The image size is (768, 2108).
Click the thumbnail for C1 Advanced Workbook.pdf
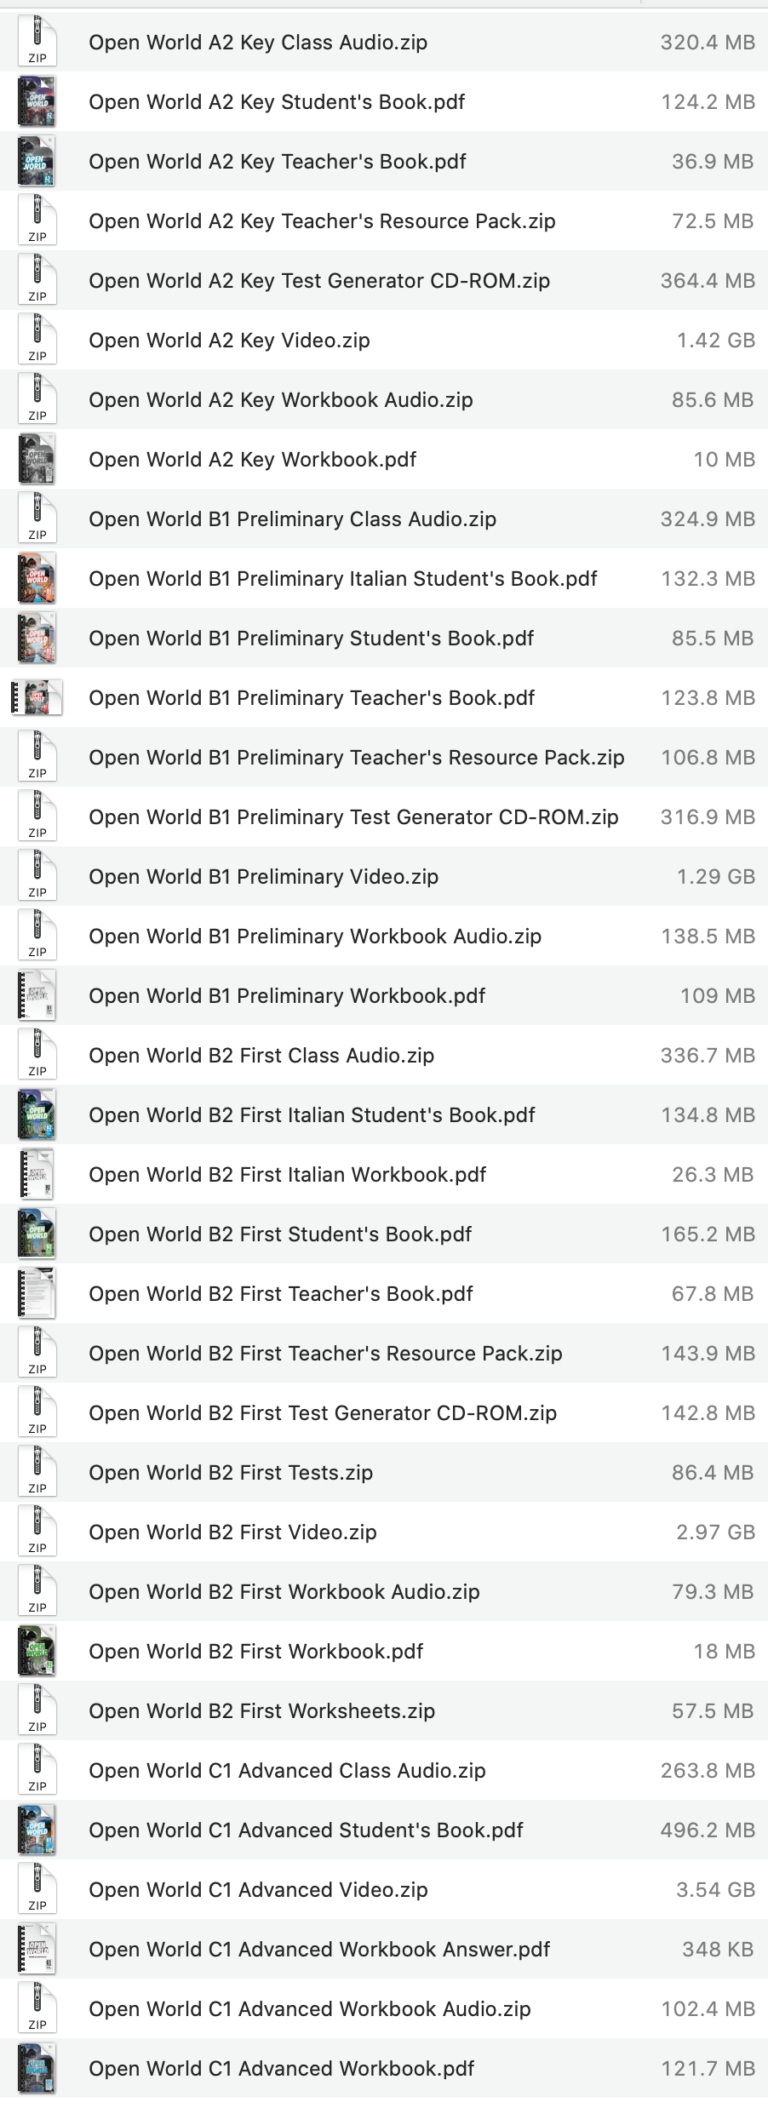[37, 2069]
